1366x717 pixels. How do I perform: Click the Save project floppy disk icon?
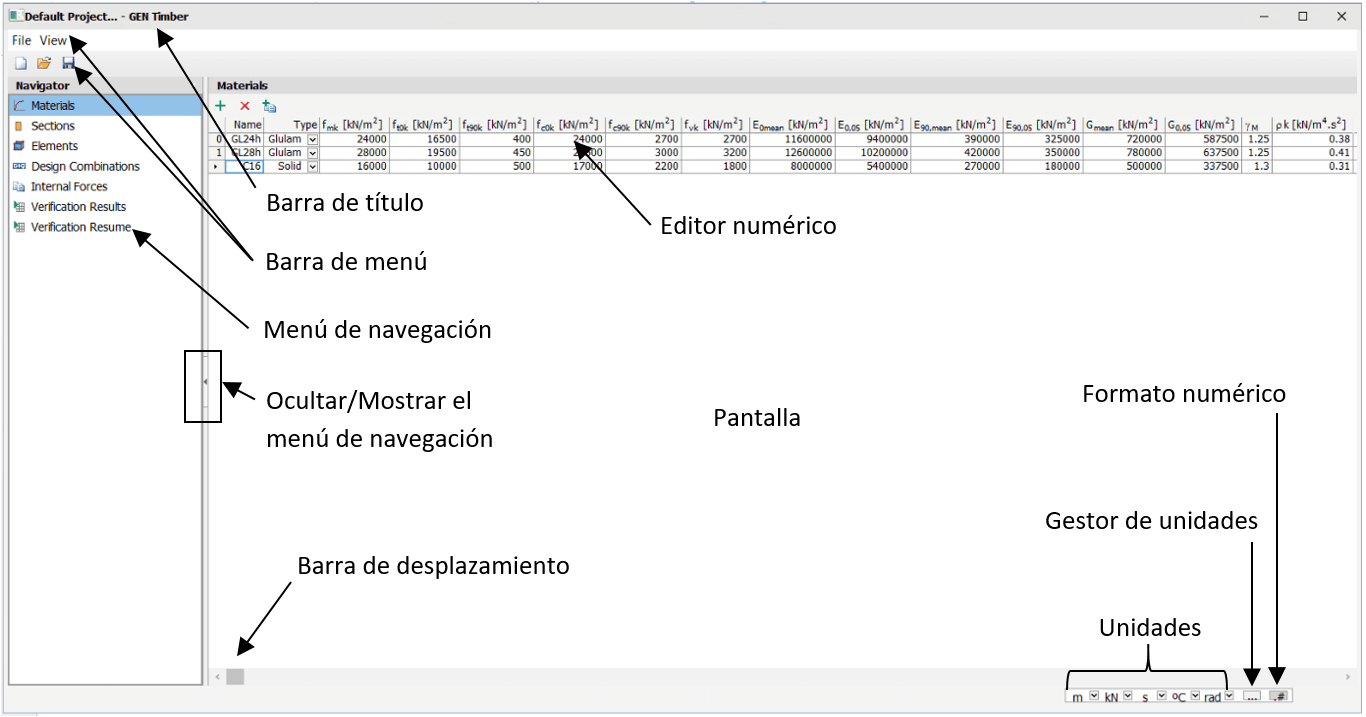click(68, 64)
